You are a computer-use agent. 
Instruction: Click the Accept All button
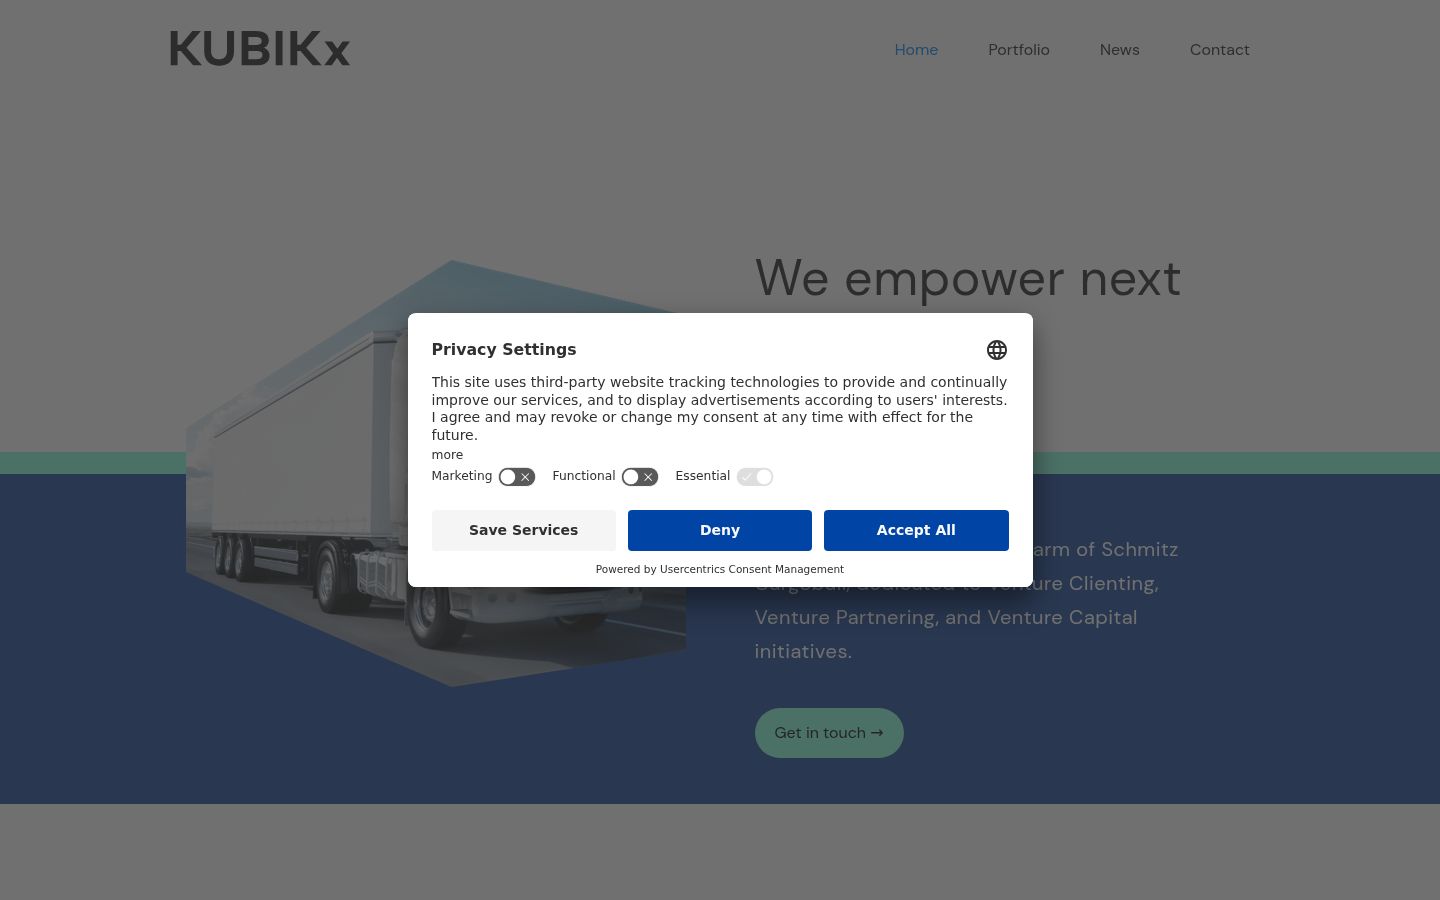[x=916, y=530]
